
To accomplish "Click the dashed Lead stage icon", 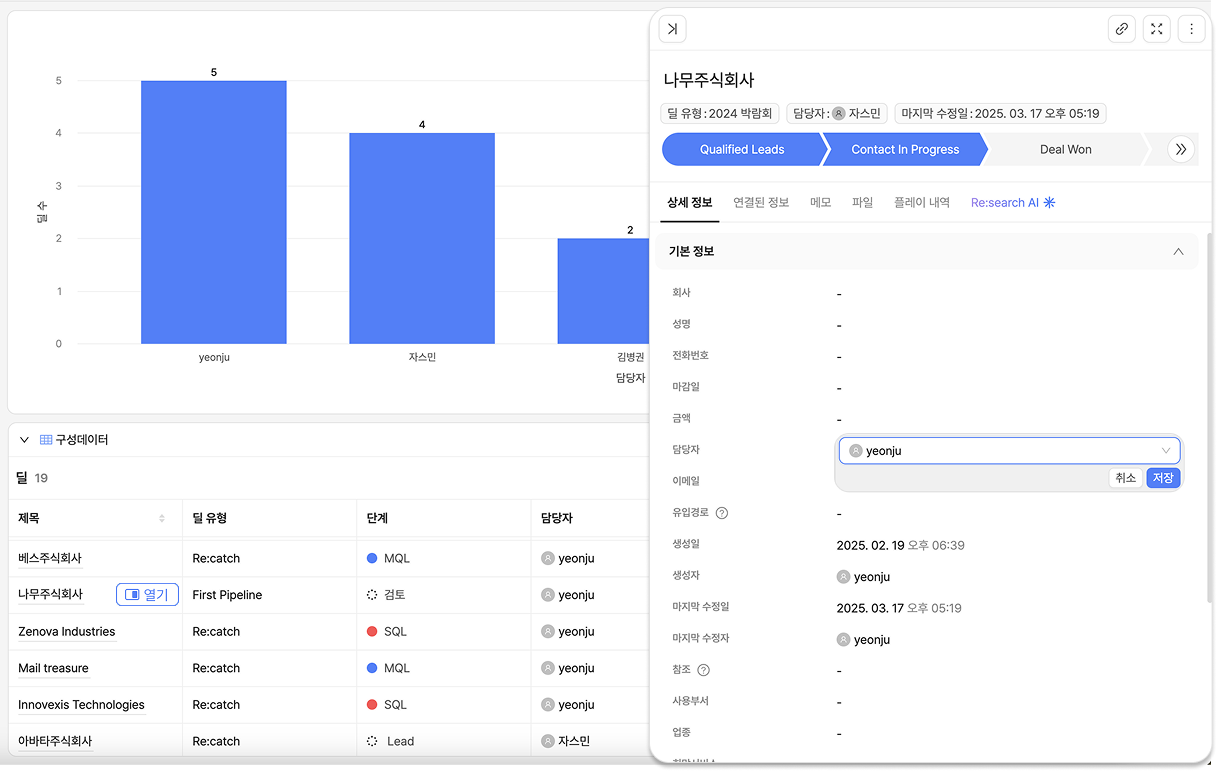I will pyautogui.click(x=372, y=742).
